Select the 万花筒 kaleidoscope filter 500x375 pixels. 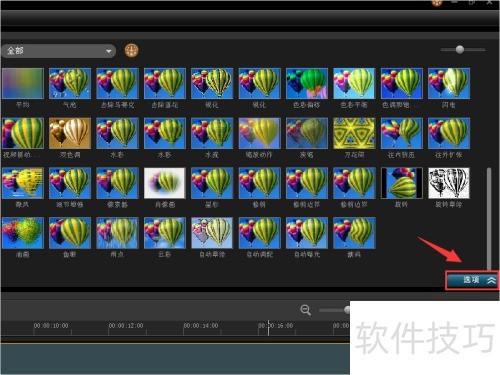click(x=354, y=133)
